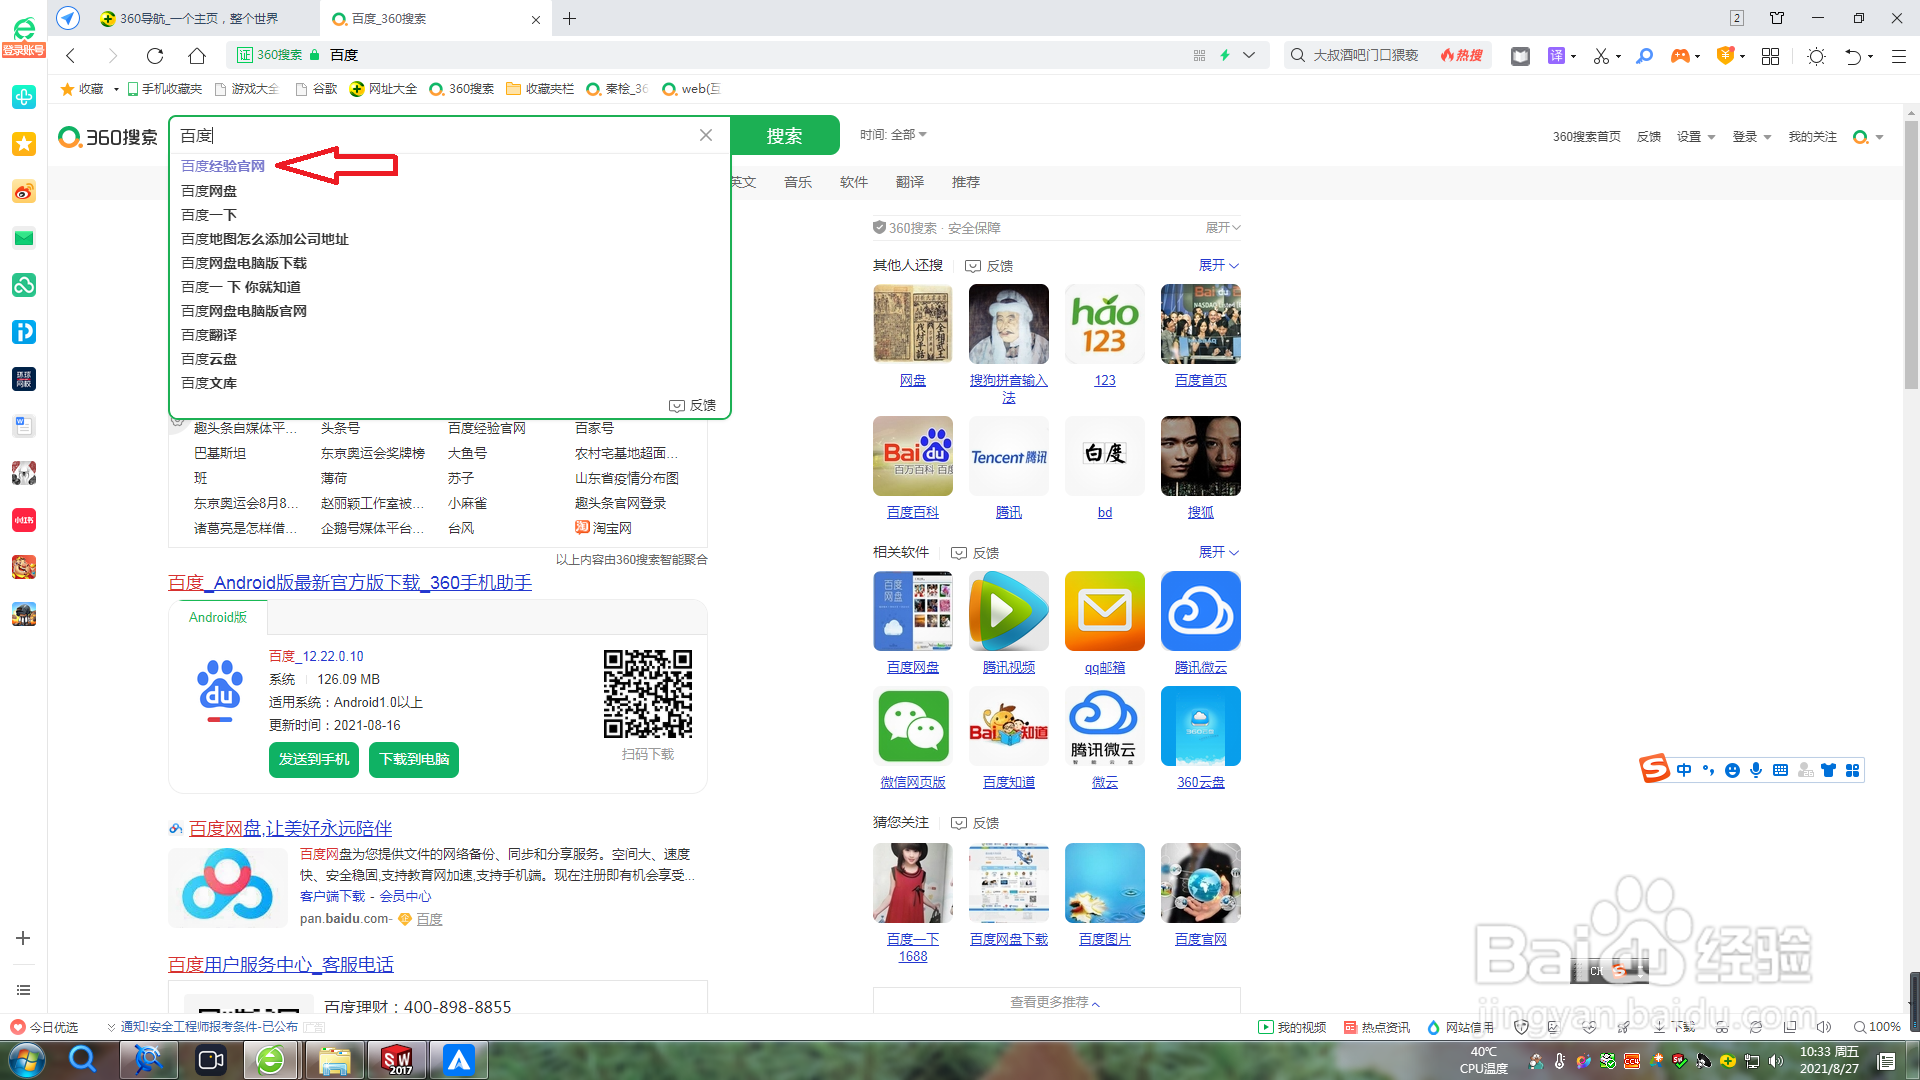Open the green mail icon in sidebar
The height and width of the screenshot is (1080, 1920).
[24, 238]
